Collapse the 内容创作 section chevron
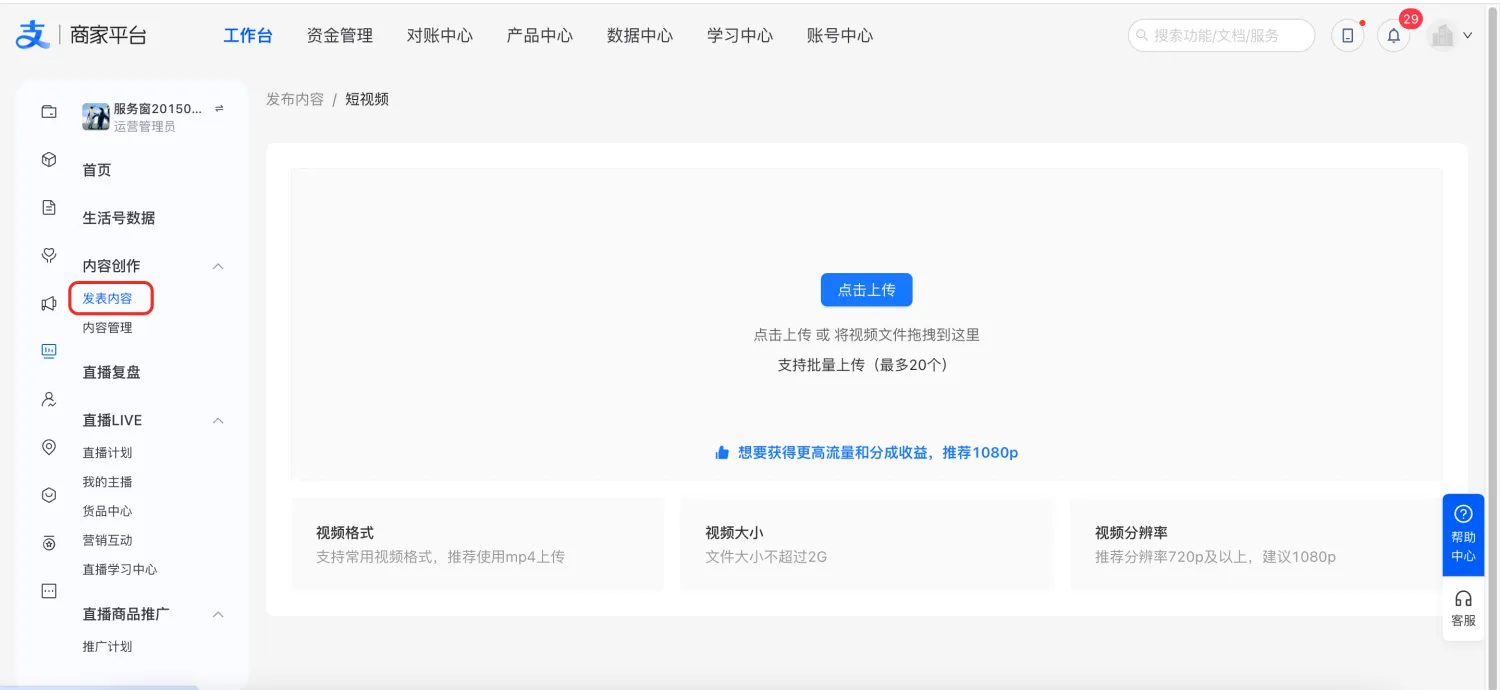This screenshot has width=1500, height=690. click(218, 266)
